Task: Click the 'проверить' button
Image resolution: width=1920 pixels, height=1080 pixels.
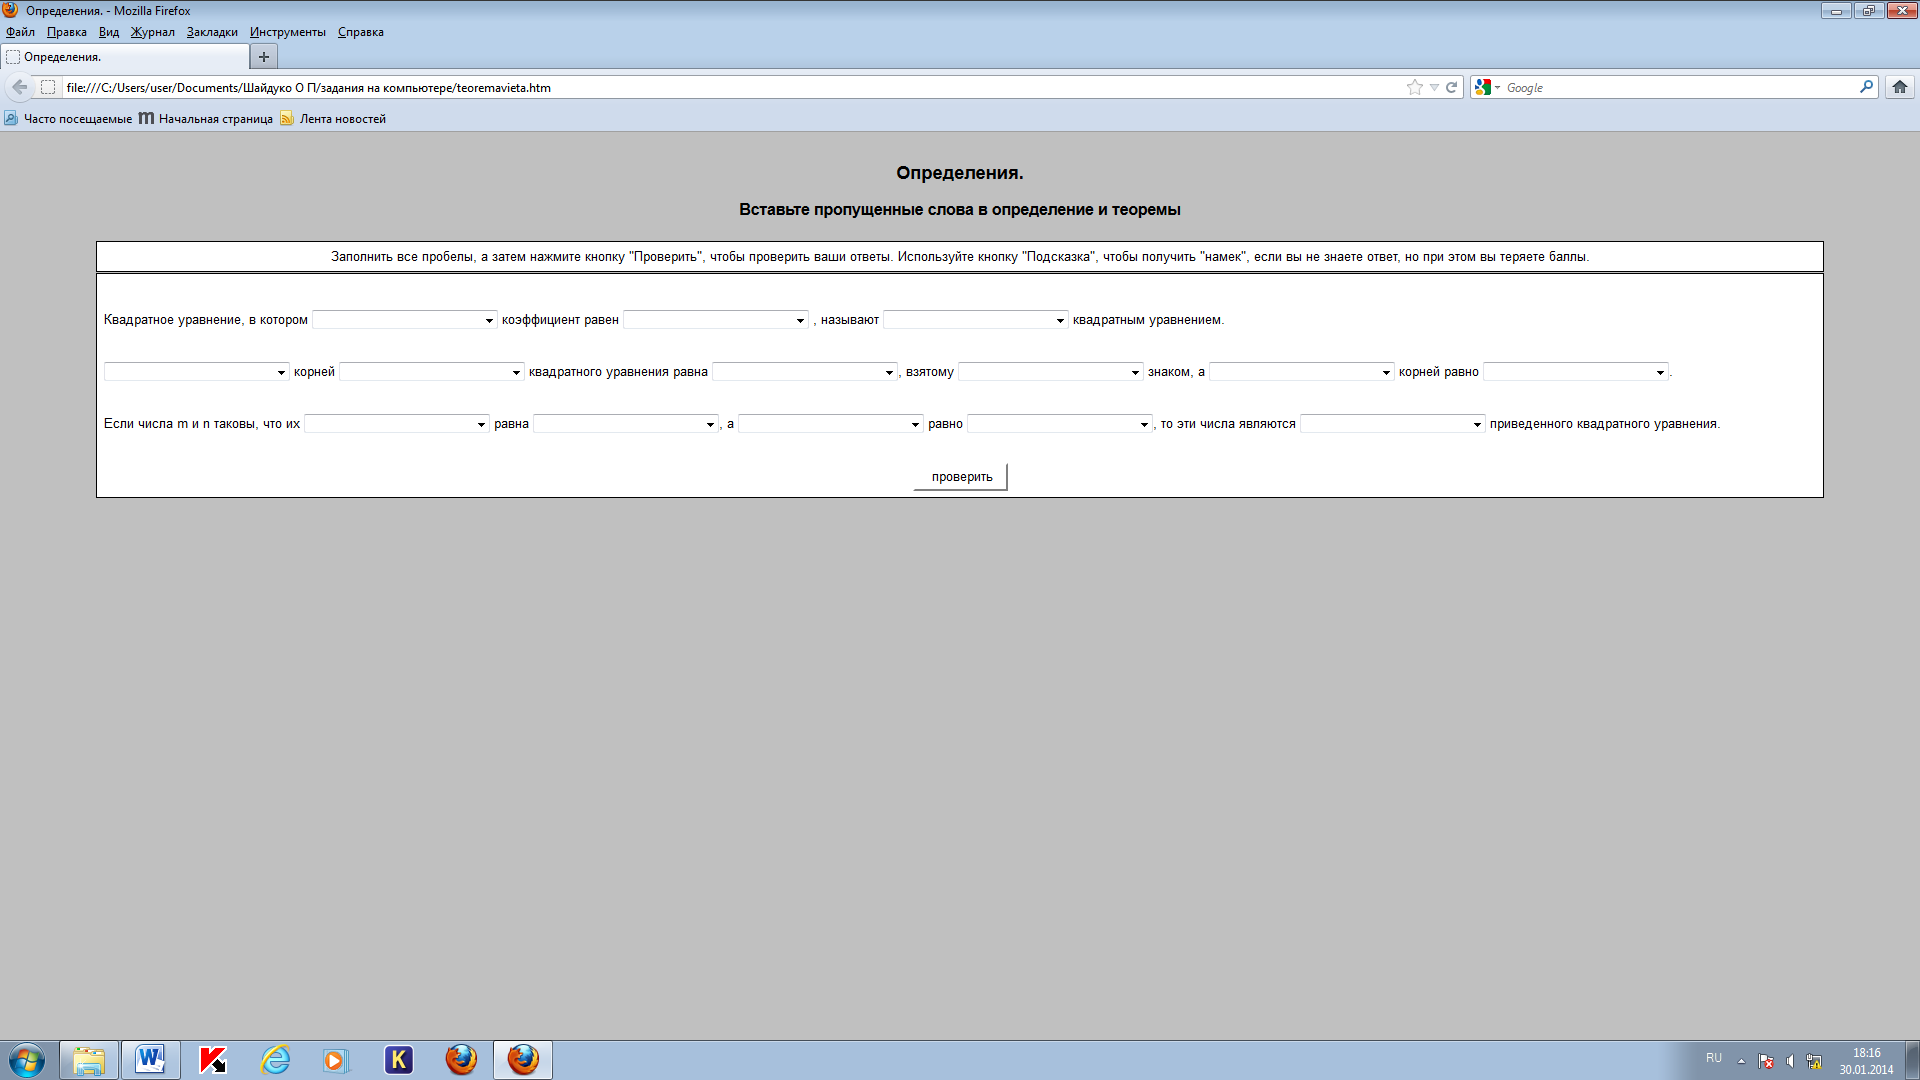Action: [961, 477]
